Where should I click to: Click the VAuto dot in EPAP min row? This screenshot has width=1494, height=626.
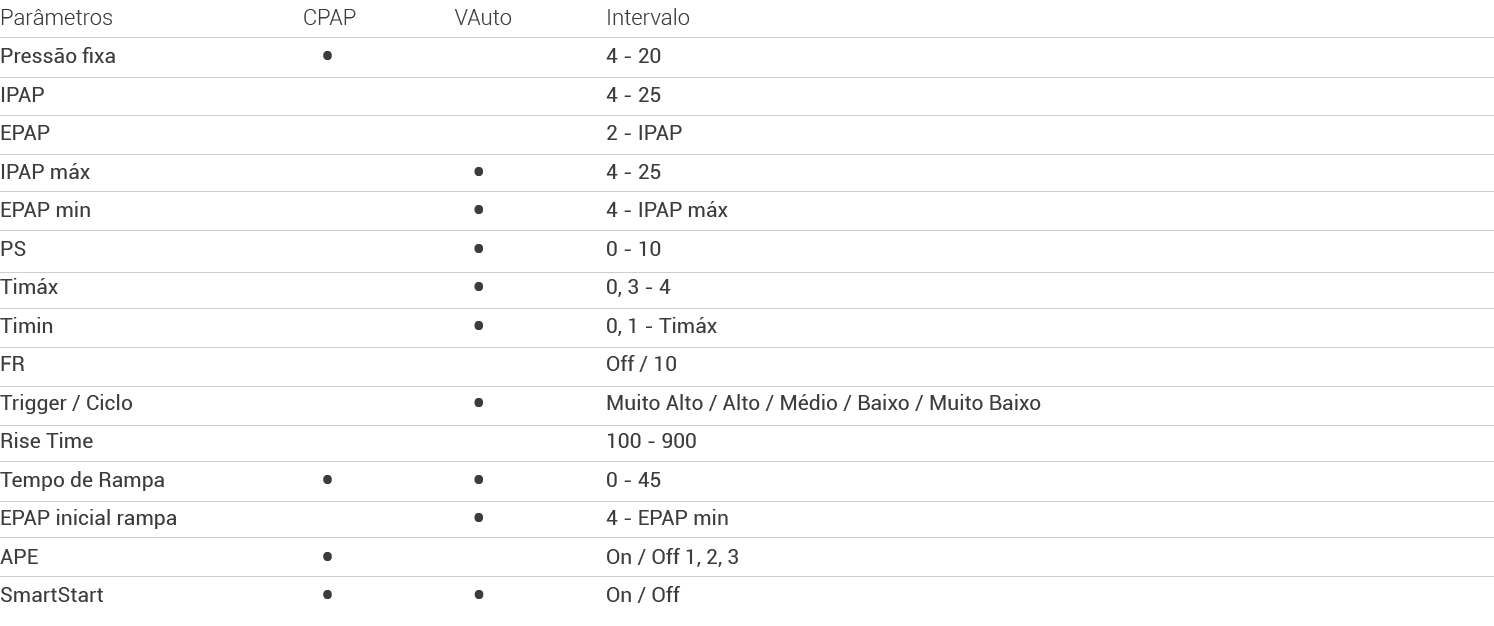click(479, 210)
